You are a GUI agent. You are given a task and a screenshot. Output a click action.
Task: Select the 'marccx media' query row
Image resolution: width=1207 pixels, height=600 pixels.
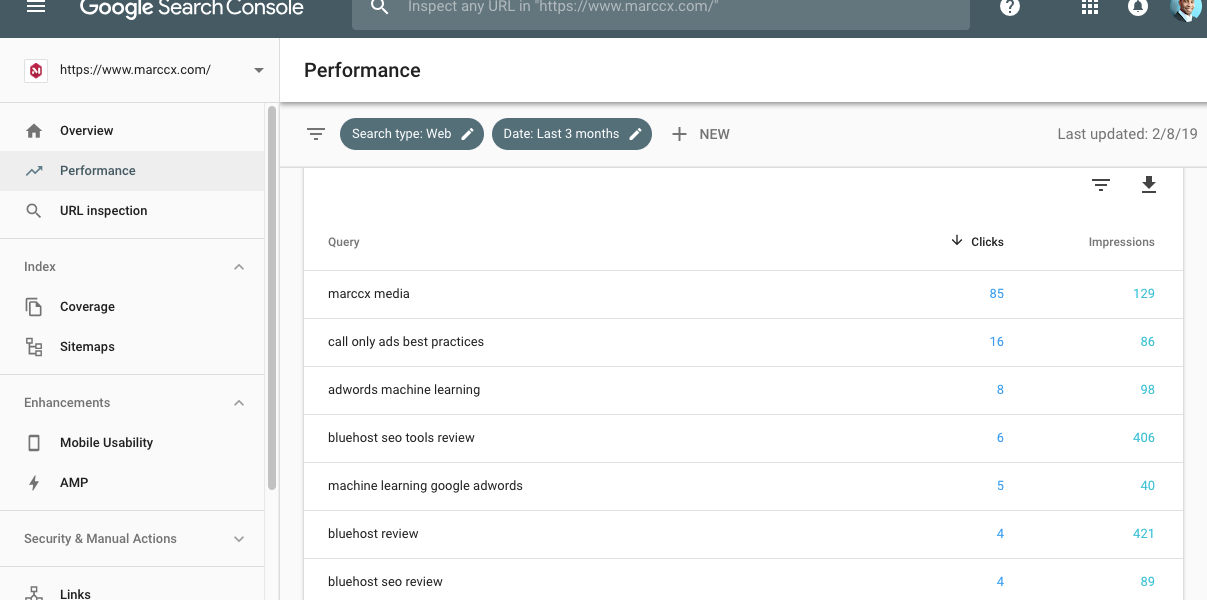click(743, 294)
